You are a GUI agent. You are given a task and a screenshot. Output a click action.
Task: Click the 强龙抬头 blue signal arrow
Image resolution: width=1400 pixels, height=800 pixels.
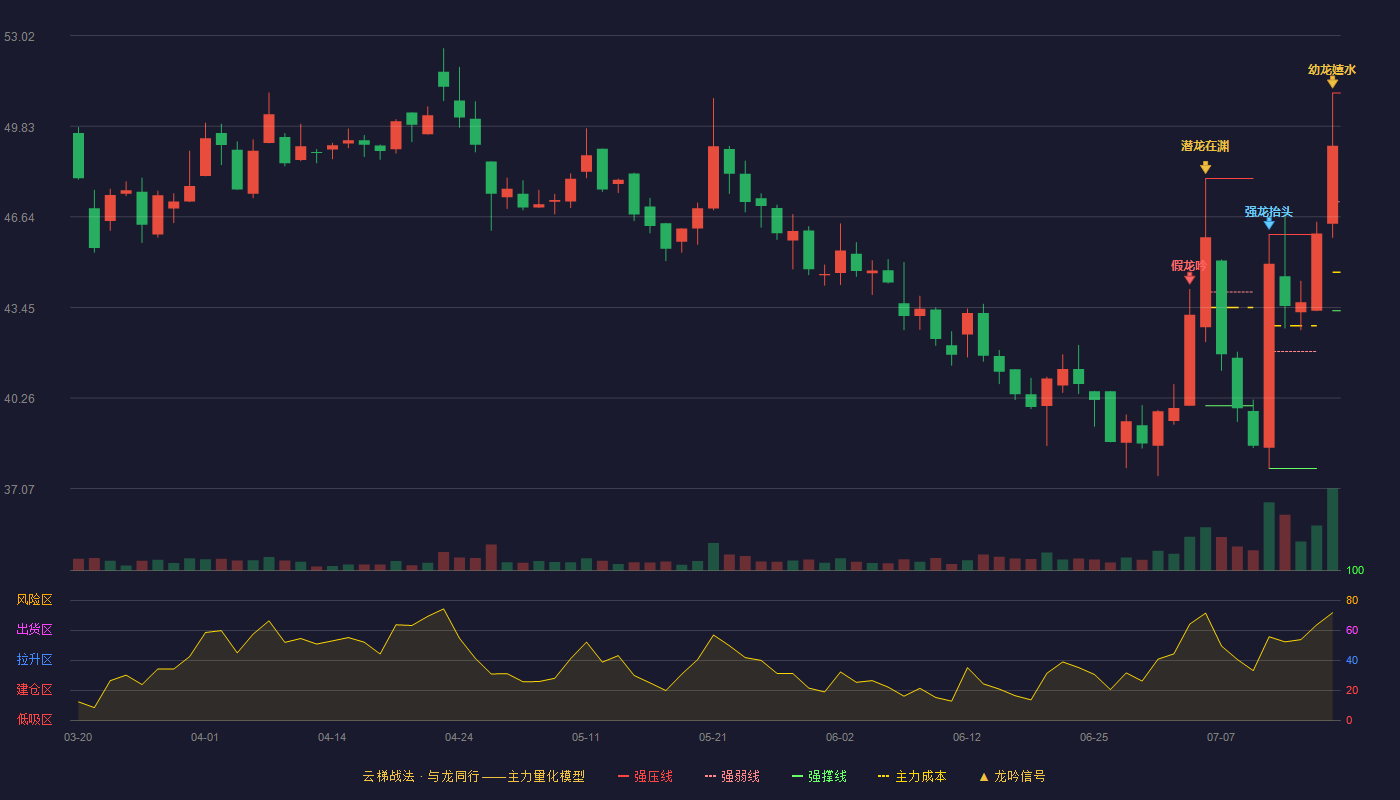1269,224
